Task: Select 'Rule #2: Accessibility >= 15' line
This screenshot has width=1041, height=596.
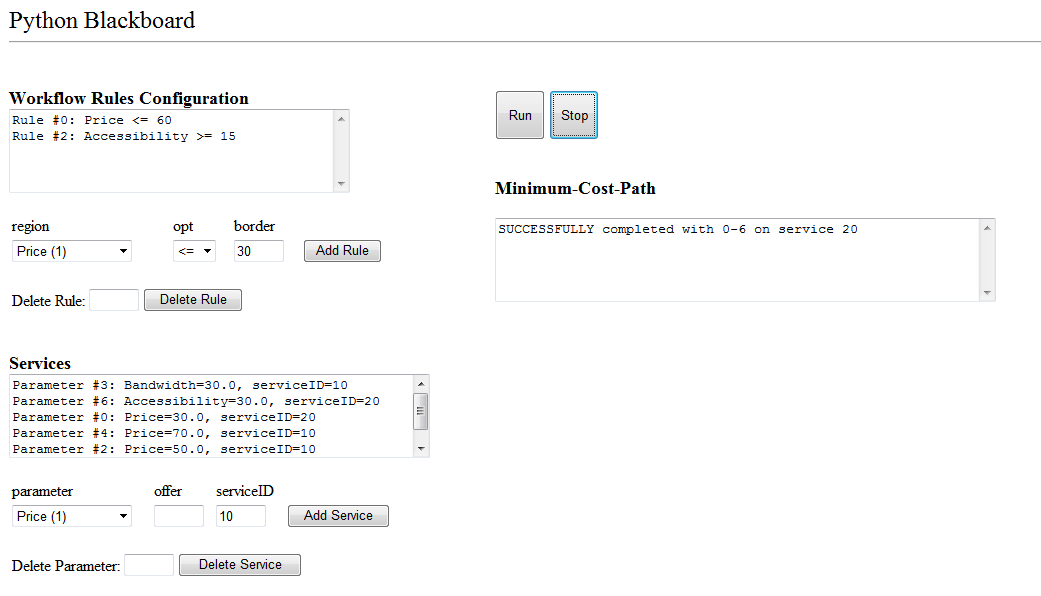Action: point(123,136)
